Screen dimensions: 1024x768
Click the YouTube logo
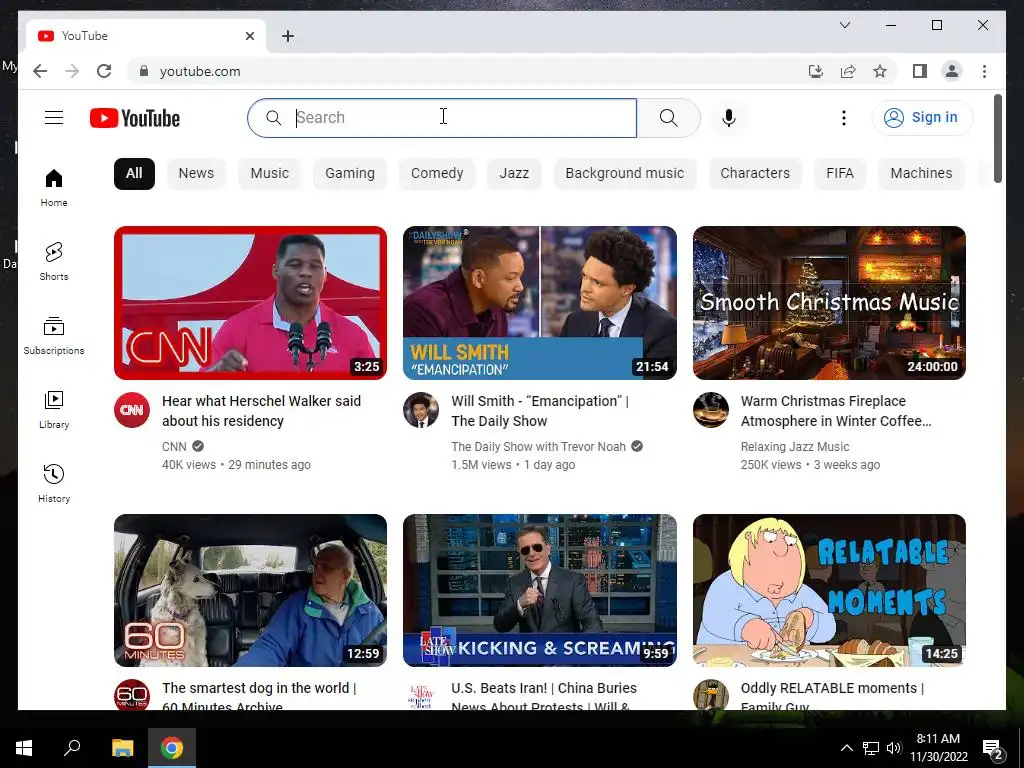pos(135,118)
